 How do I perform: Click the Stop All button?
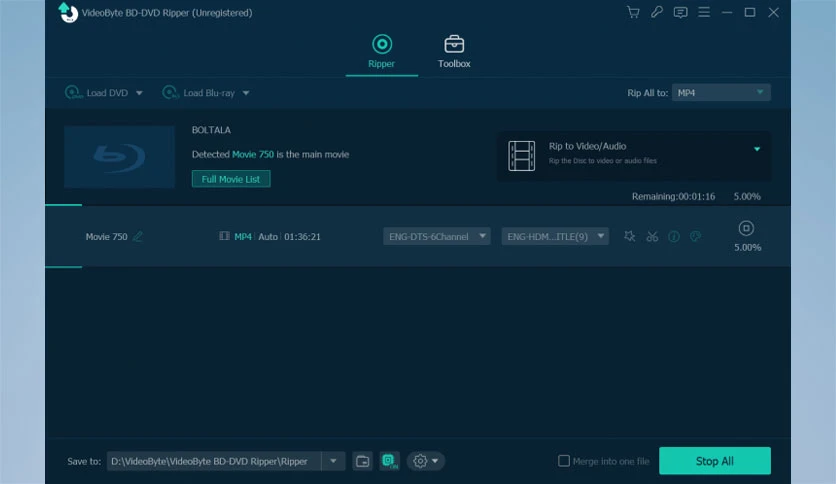click(x=714, y=461)
